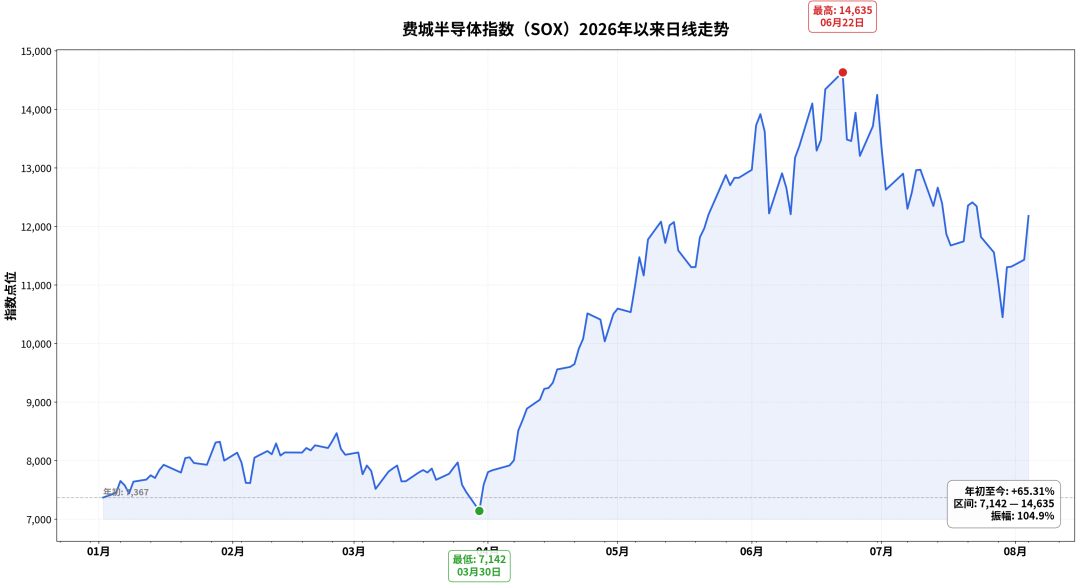Select the 最高: 14,635 annotation box
The width and height of the screenshot is (1080, 583).
click(x=842, y=17)
